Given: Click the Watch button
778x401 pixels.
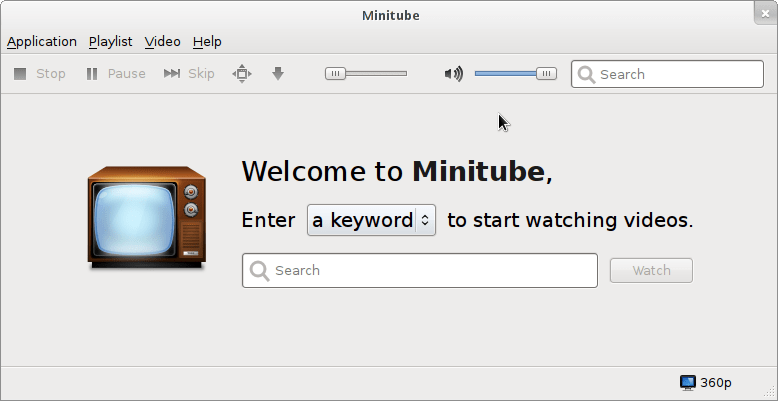Looking at the screenshot, I should [651, 270].
